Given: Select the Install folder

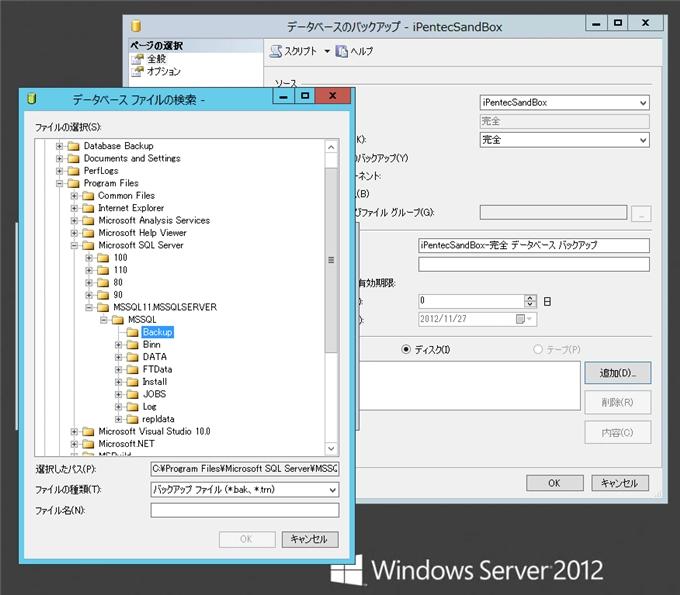Looking at the screenshot, I should (x=155, y=382).
